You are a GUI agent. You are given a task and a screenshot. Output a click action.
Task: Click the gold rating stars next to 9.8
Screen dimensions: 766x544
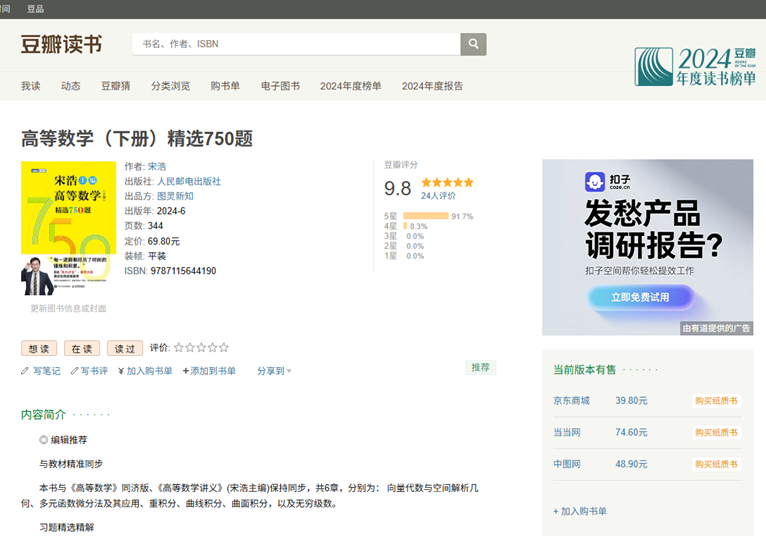pos(447,183)
